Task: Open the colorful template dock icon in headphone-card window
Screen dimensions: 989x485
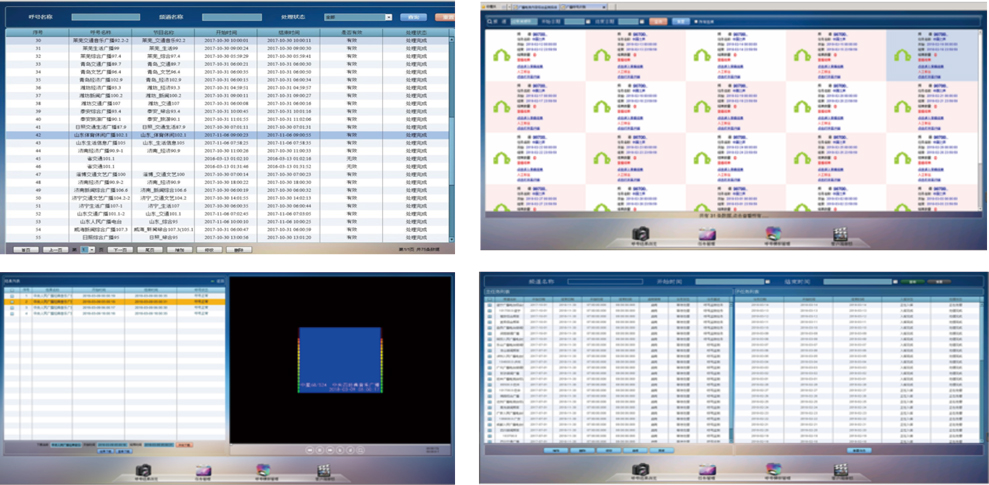Action: (774, 233)
